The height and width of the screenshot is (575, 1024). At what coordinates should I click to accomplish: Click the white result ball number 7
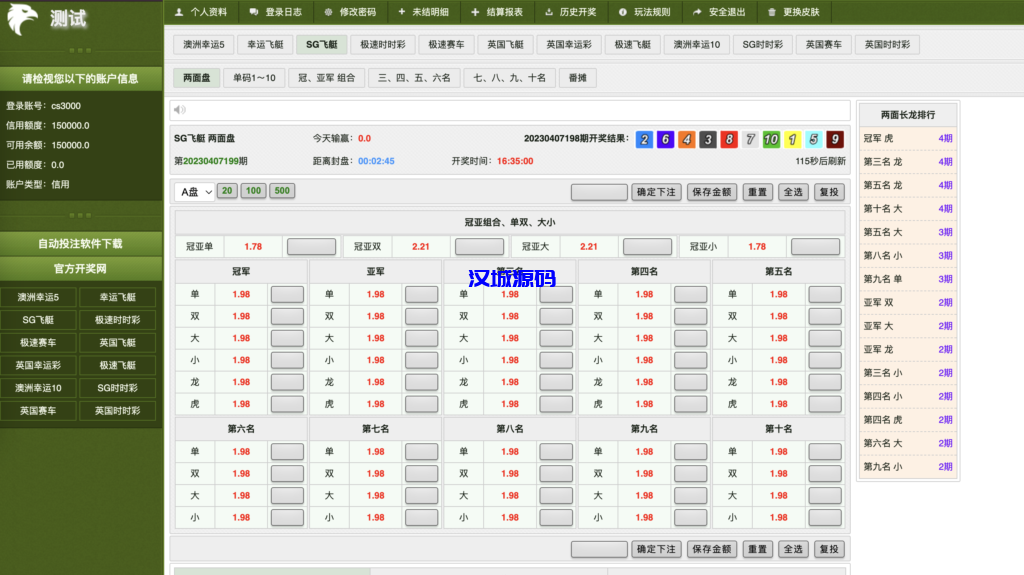pos(750,139)
